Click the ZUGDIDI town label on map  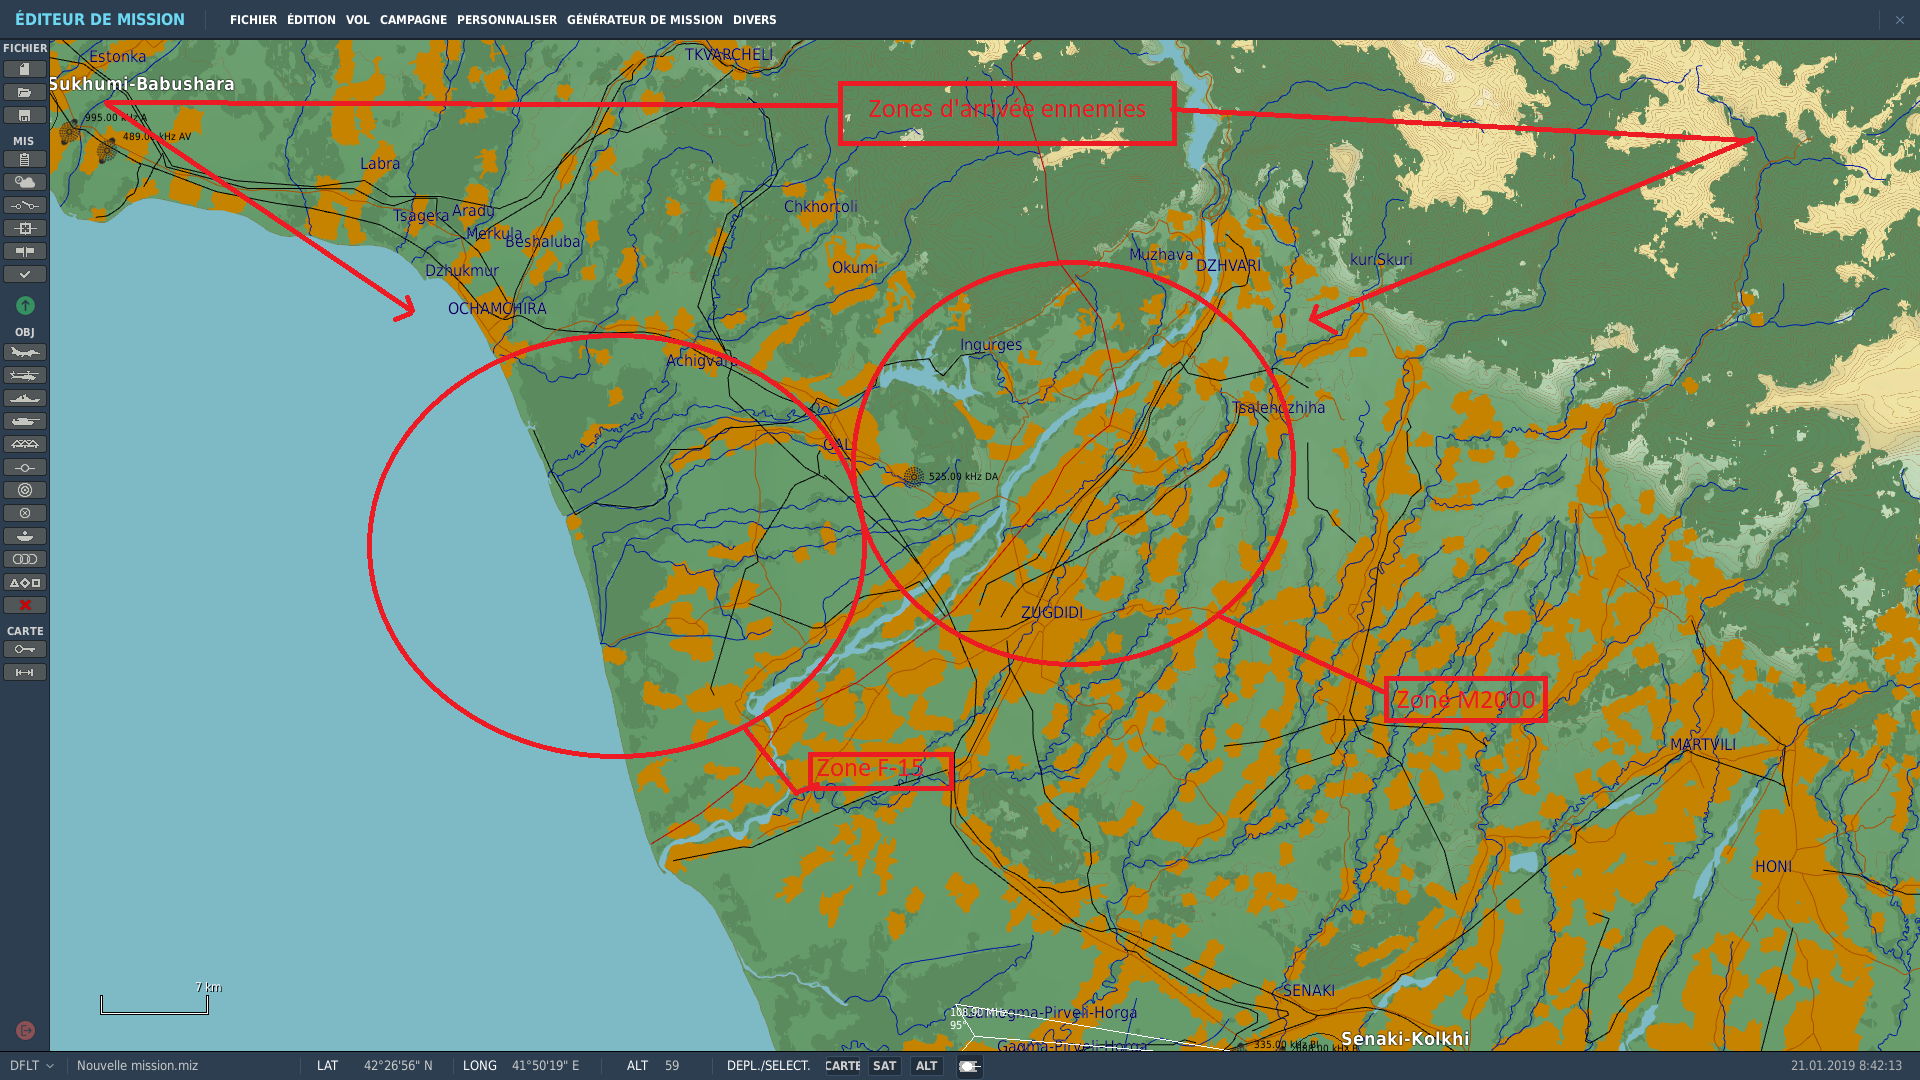click(x=1052, y=613)
